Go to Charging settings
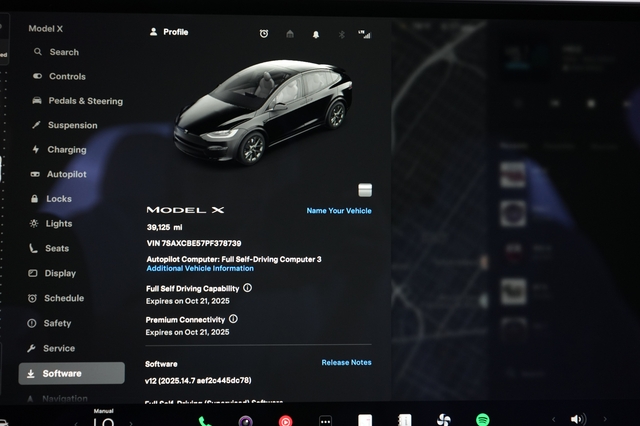This screenshot has width=640, height=426. point(59,150)
